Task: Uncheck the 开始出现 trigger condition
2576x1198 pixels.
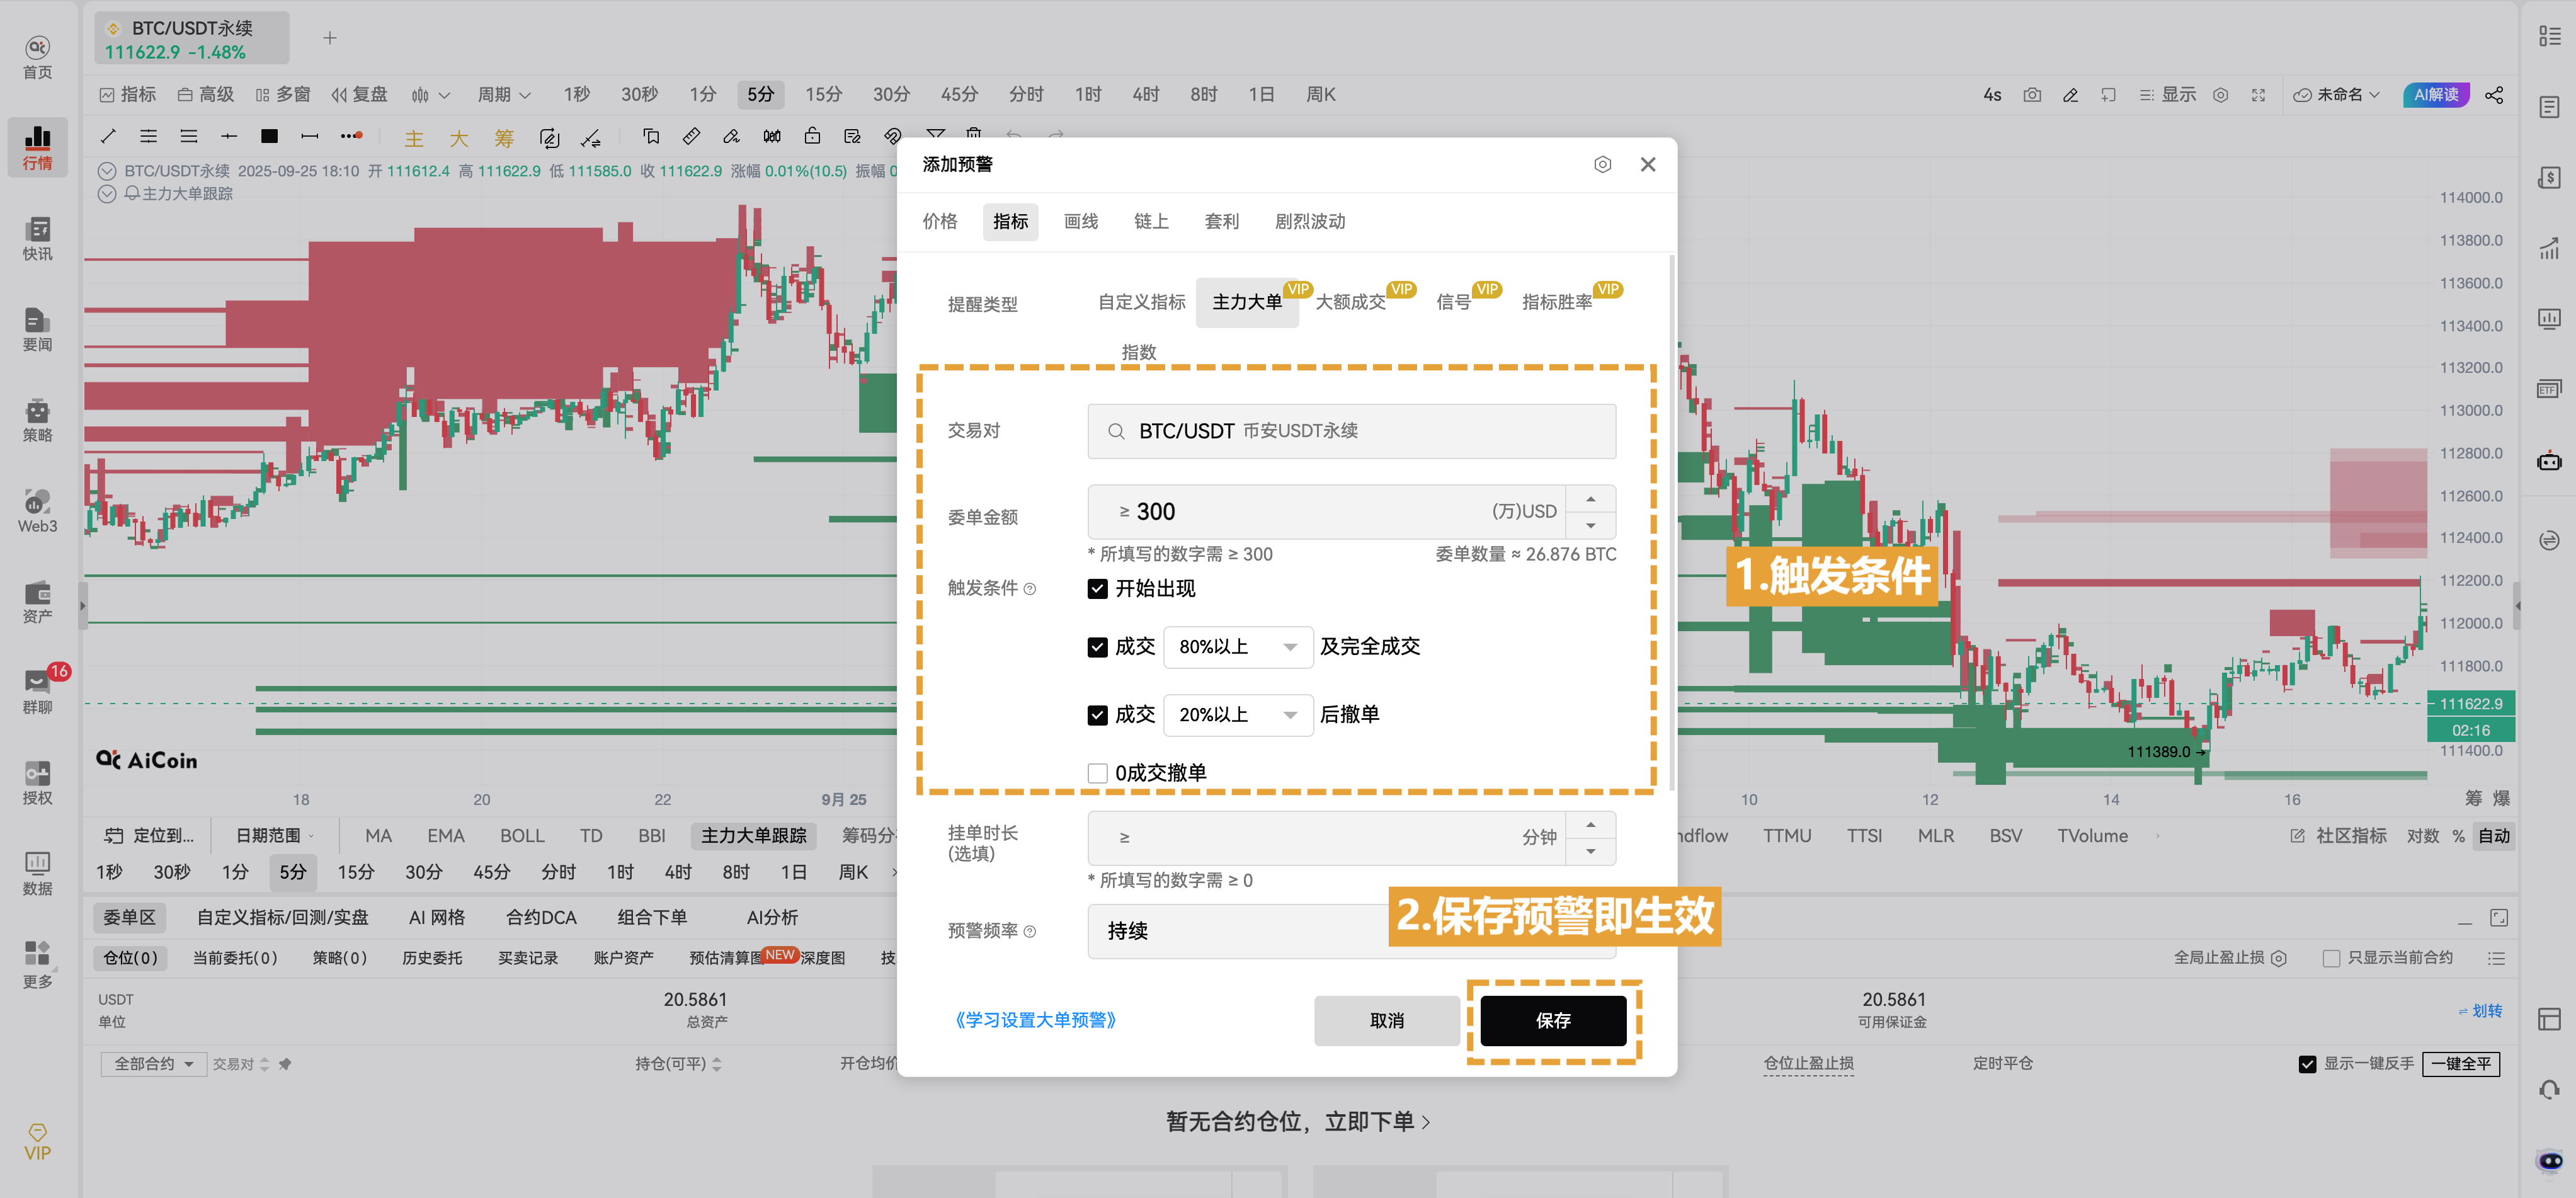Action: pyautogui.click(x=1097, y=589)
